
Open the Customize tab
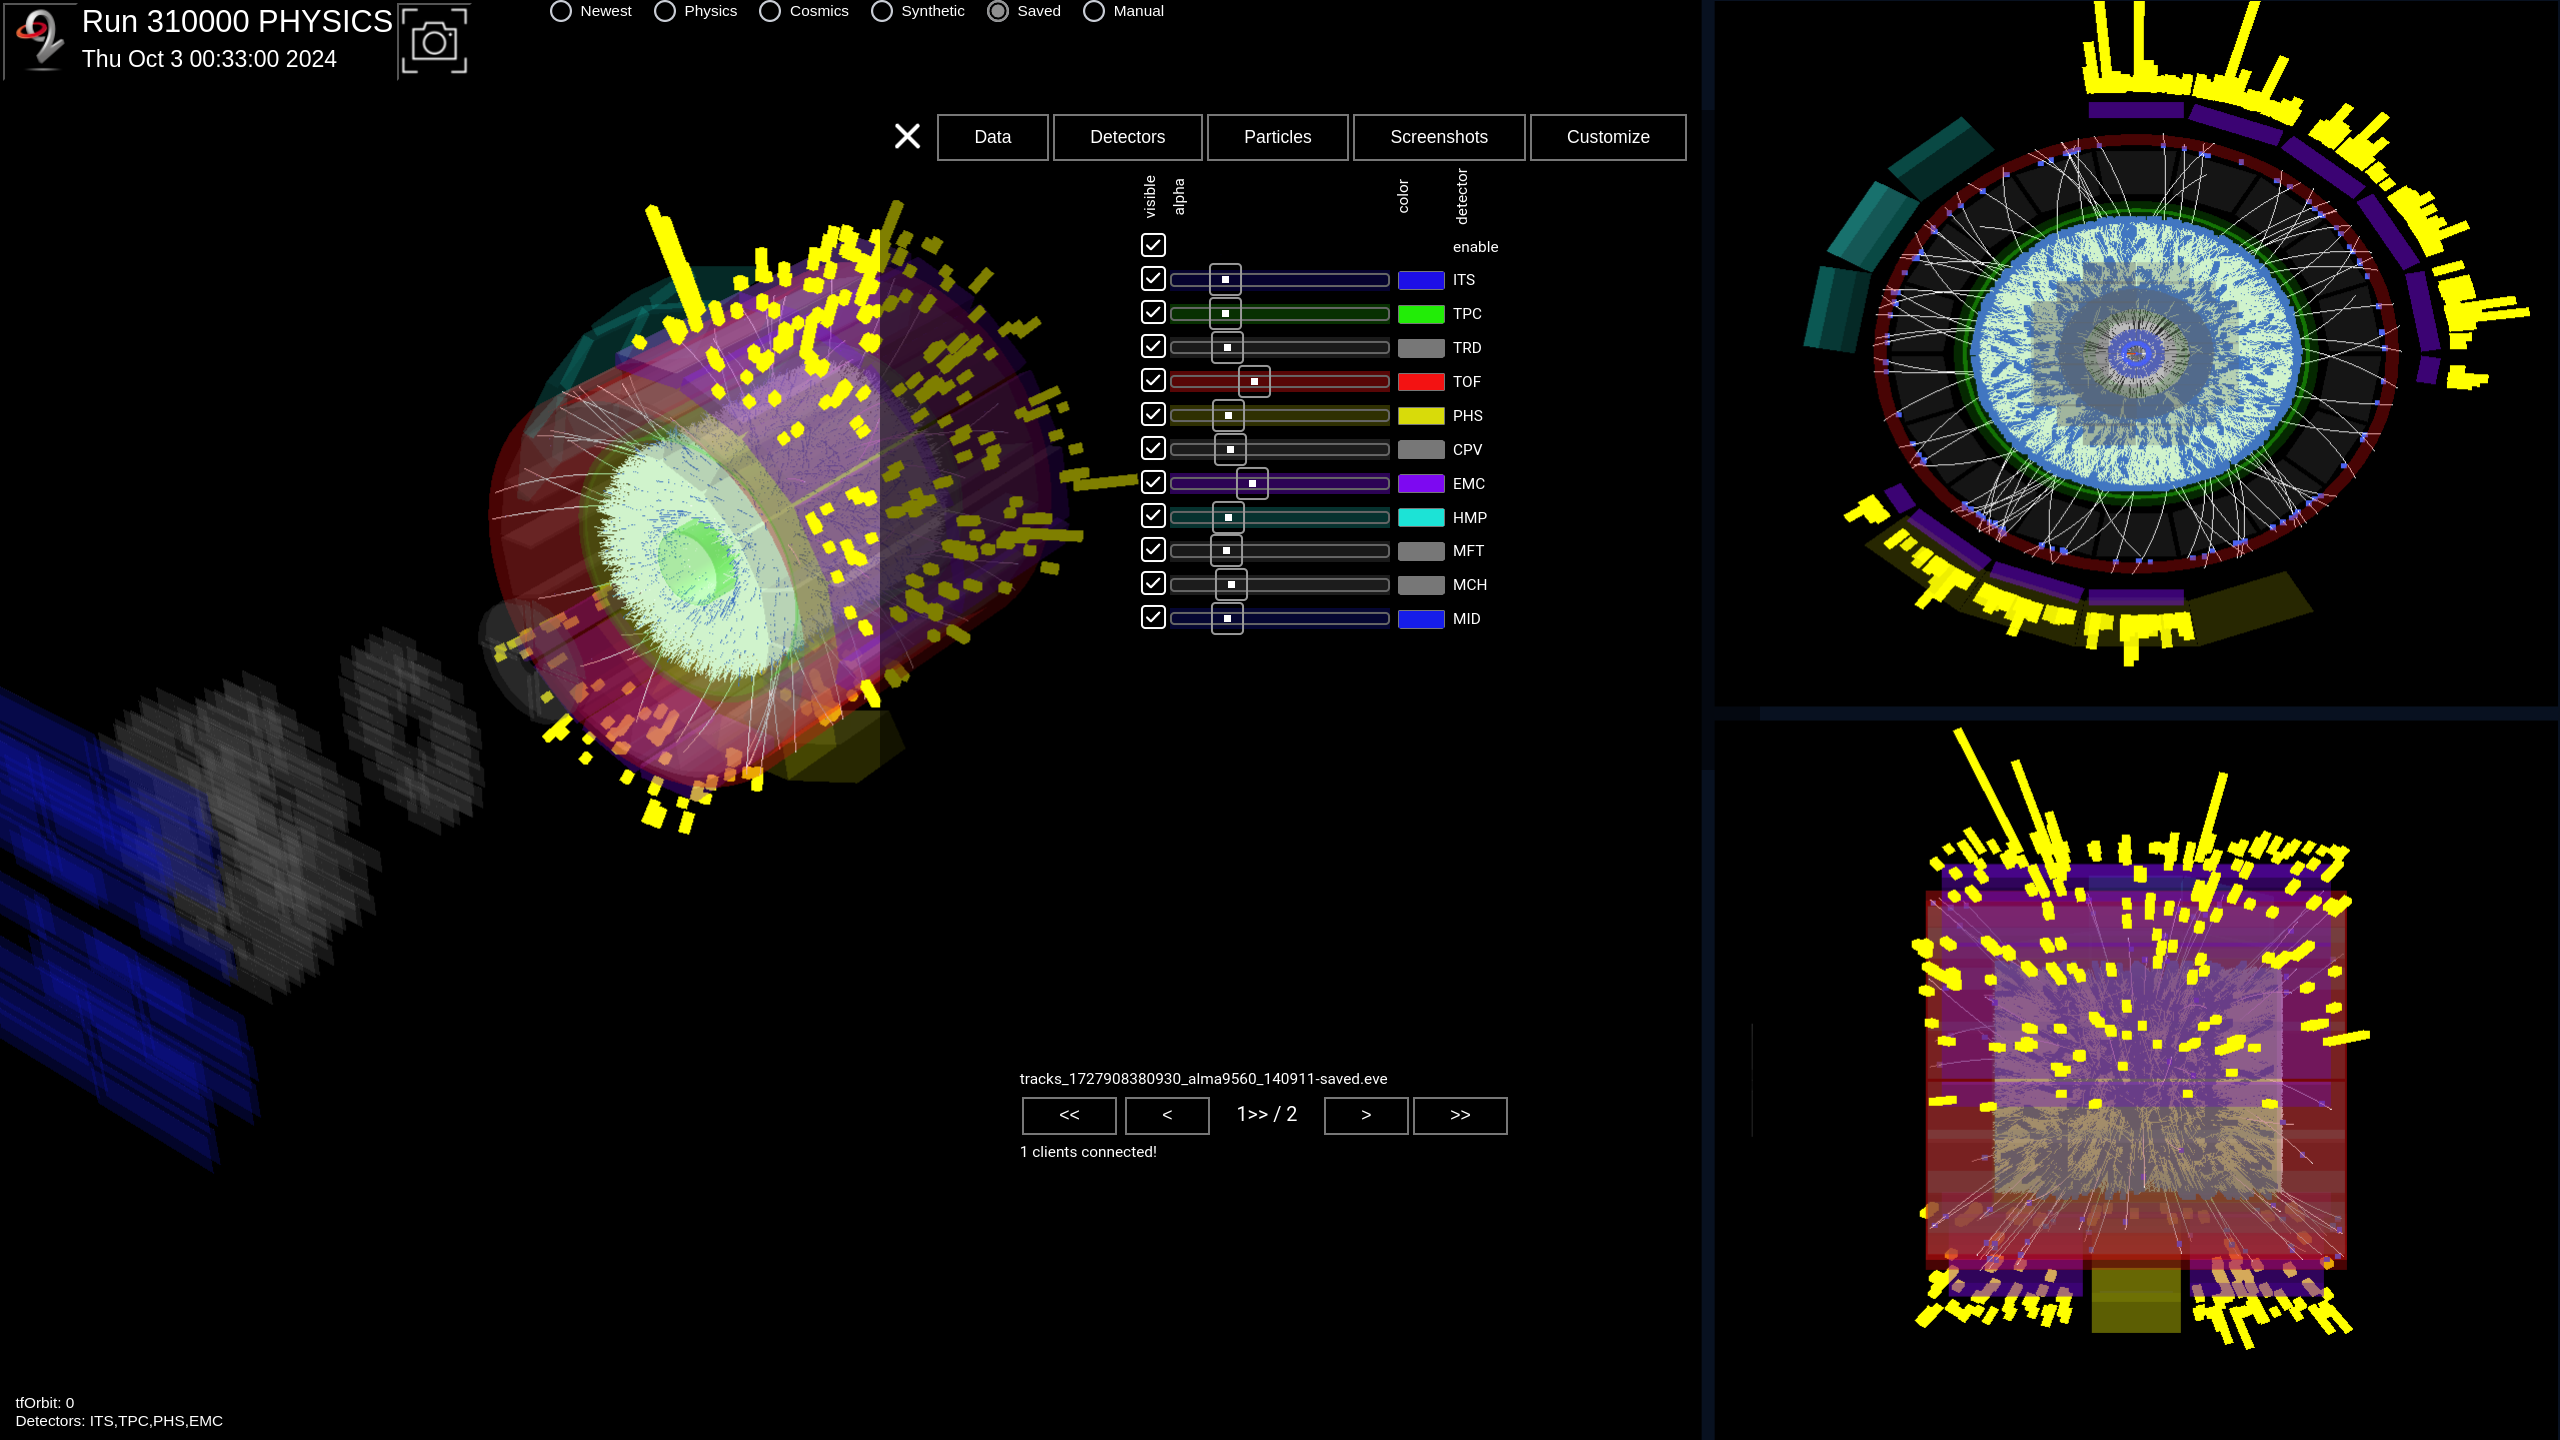[1607, 137]
